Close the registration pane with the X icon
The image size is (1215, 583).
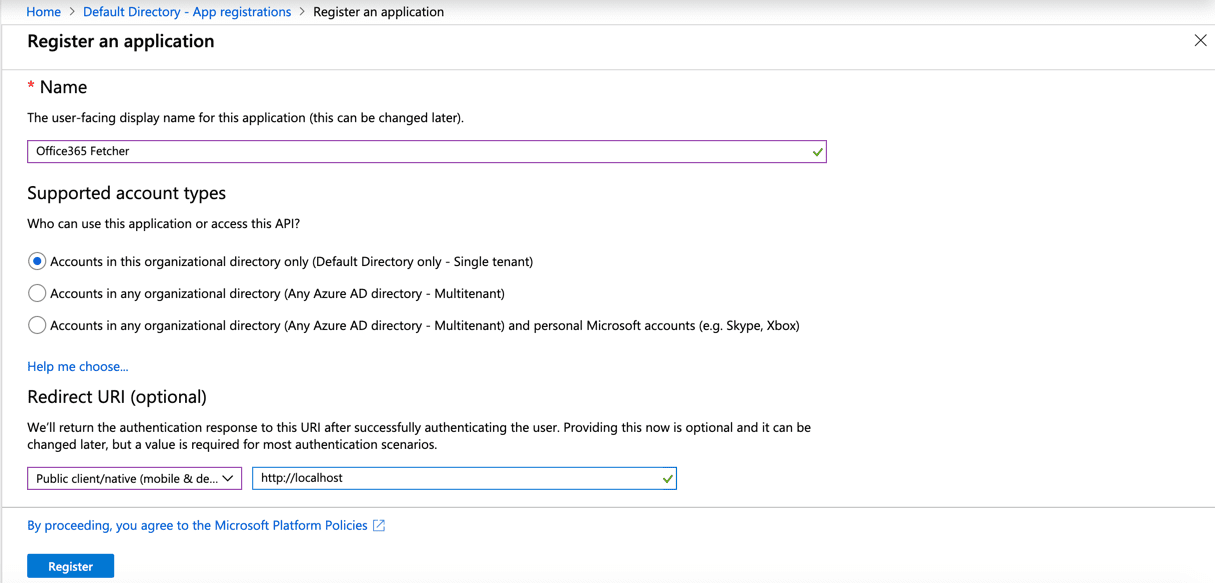click(x=1200, y=40)
